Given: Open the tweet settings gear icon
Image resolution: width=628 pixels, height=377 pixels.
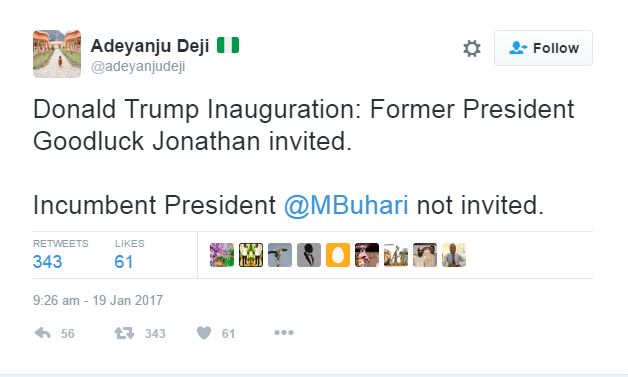Looking at the screenshot, I should 472,48.
